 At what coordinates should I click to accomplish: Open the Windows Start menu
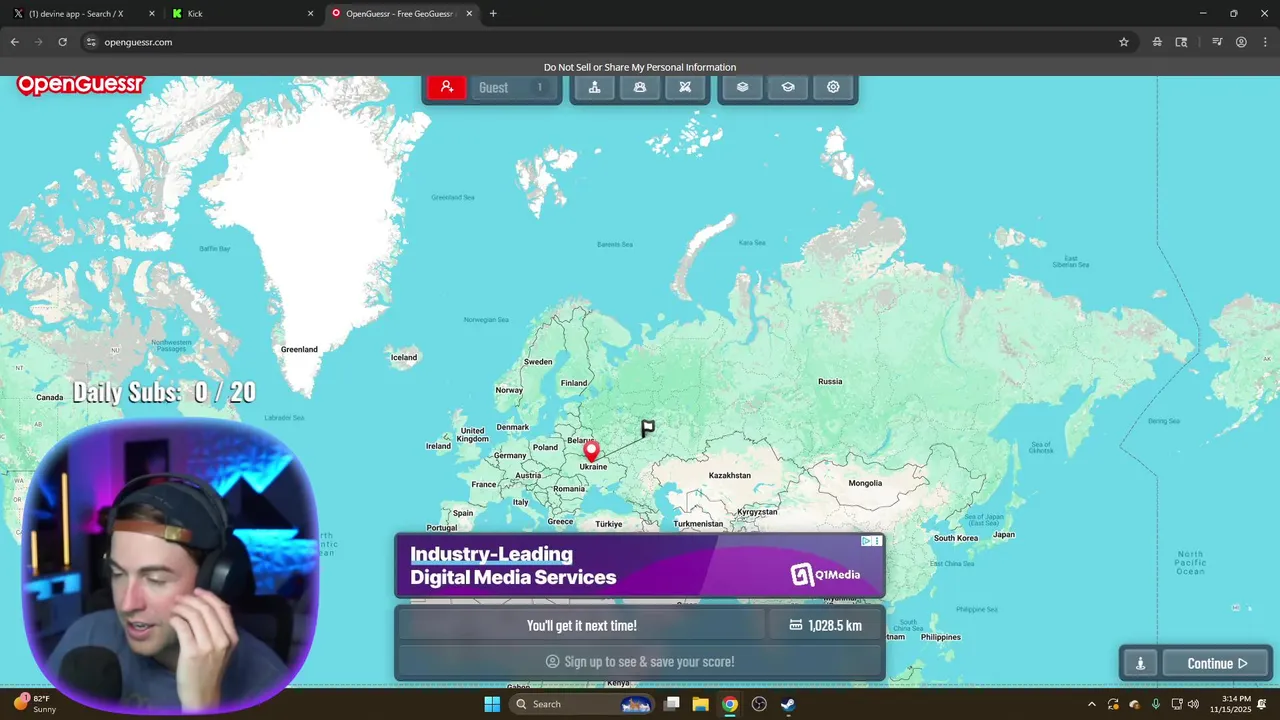pyautogui.click(x=492, y=704)
